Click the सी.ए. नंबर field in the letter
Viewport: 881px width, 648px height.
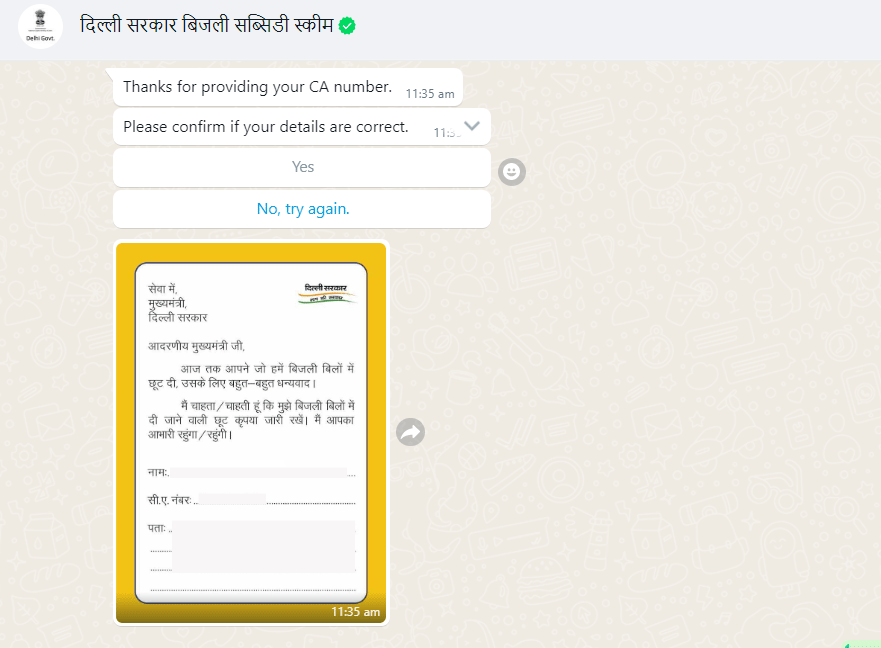pyautogui.click(x=251, y=500)
